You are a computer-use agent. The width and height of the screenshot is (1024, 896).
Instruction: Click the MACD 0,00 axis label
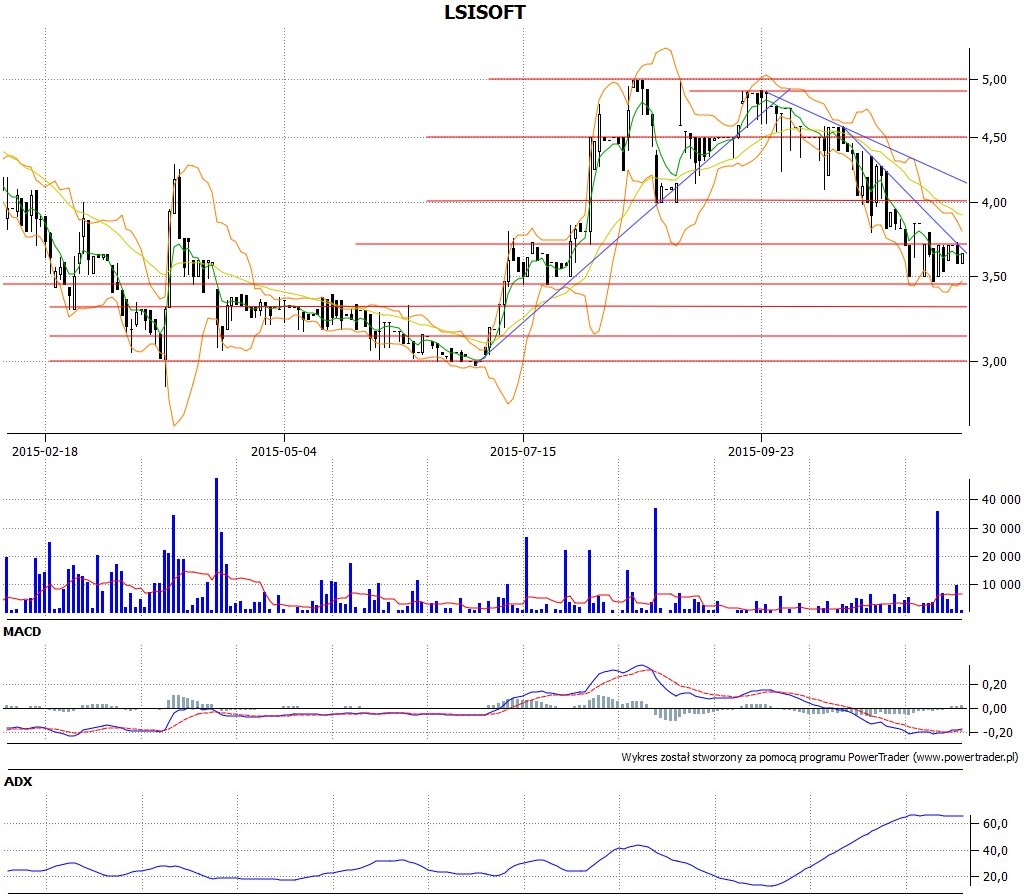point(994,709)
